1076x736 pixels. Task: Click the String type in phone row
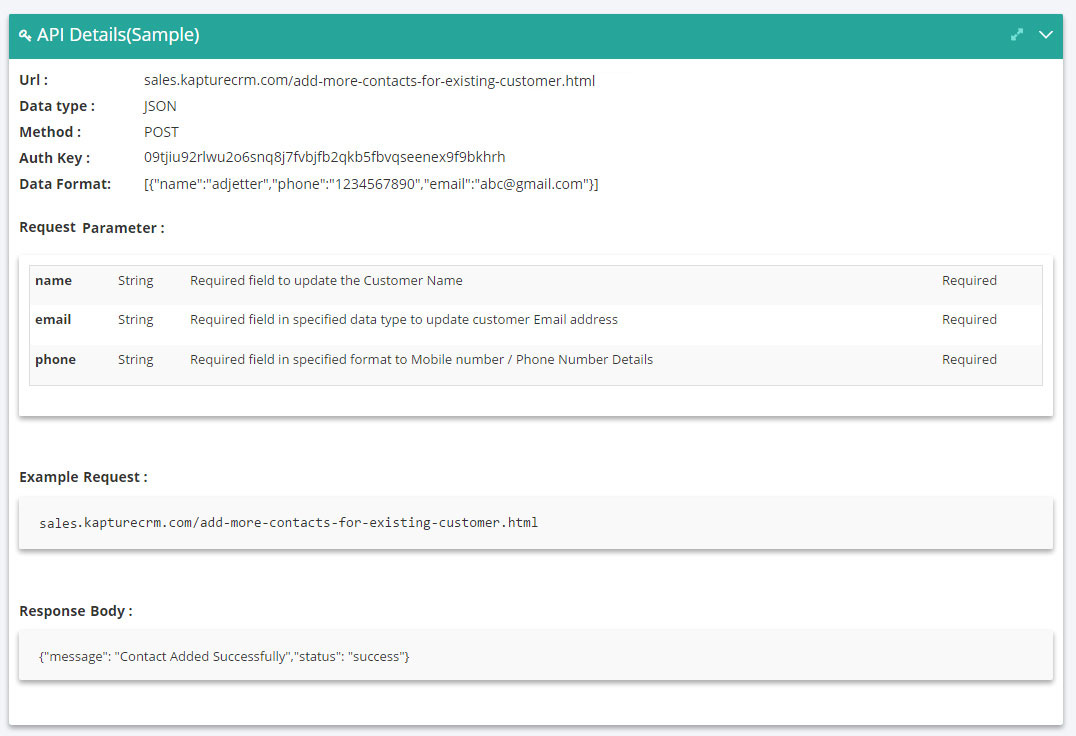click(135, 359)
